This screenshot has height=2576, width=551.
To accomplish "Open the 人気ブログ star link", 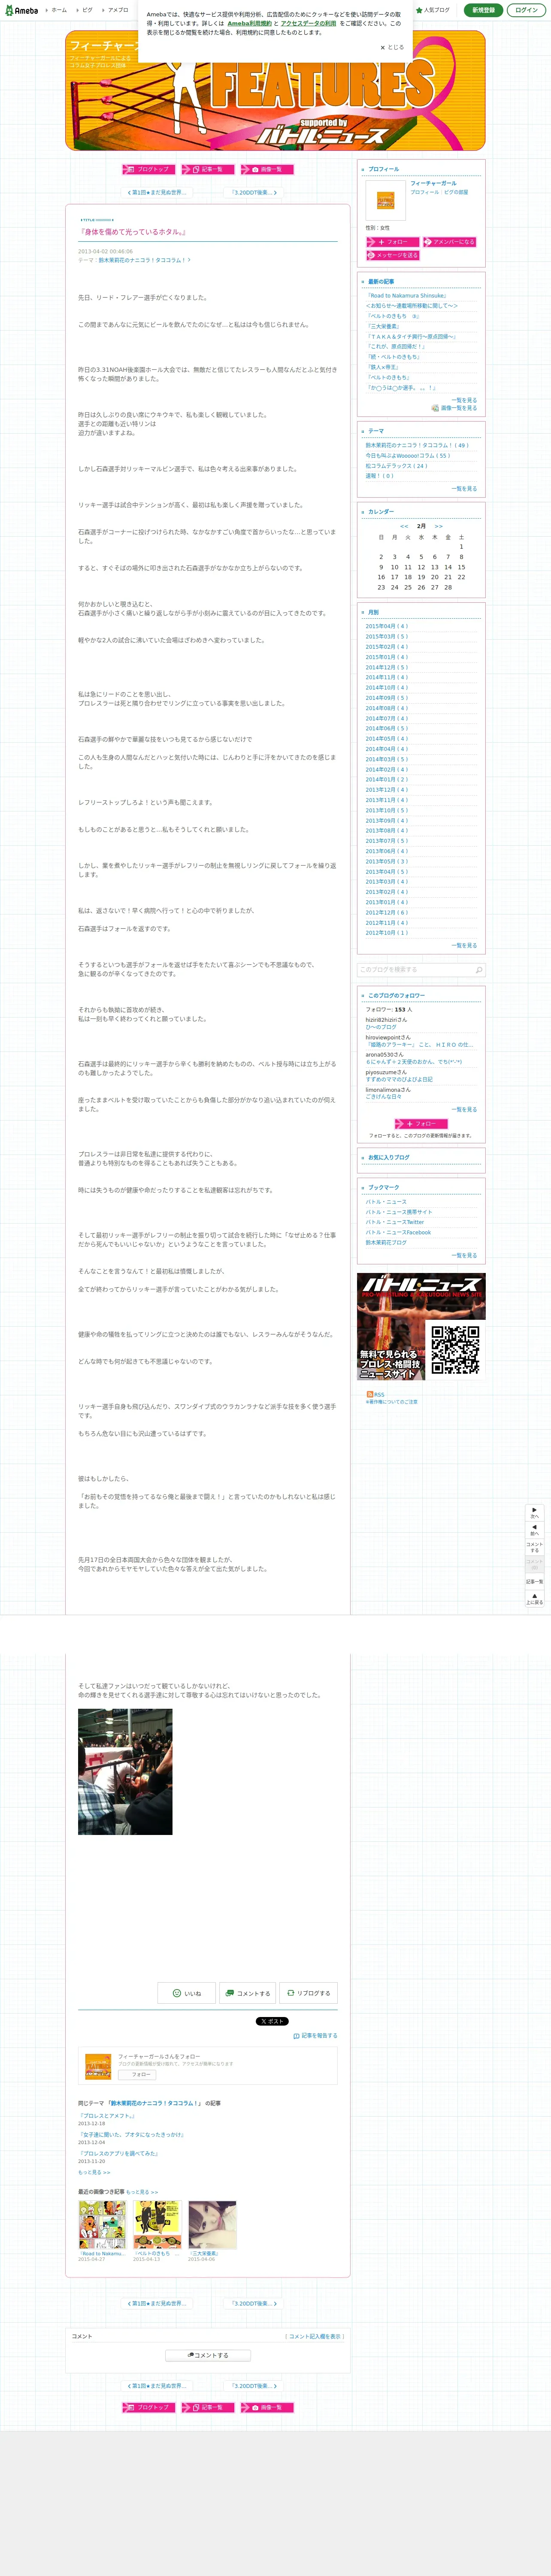I will (x=433, y=10).
